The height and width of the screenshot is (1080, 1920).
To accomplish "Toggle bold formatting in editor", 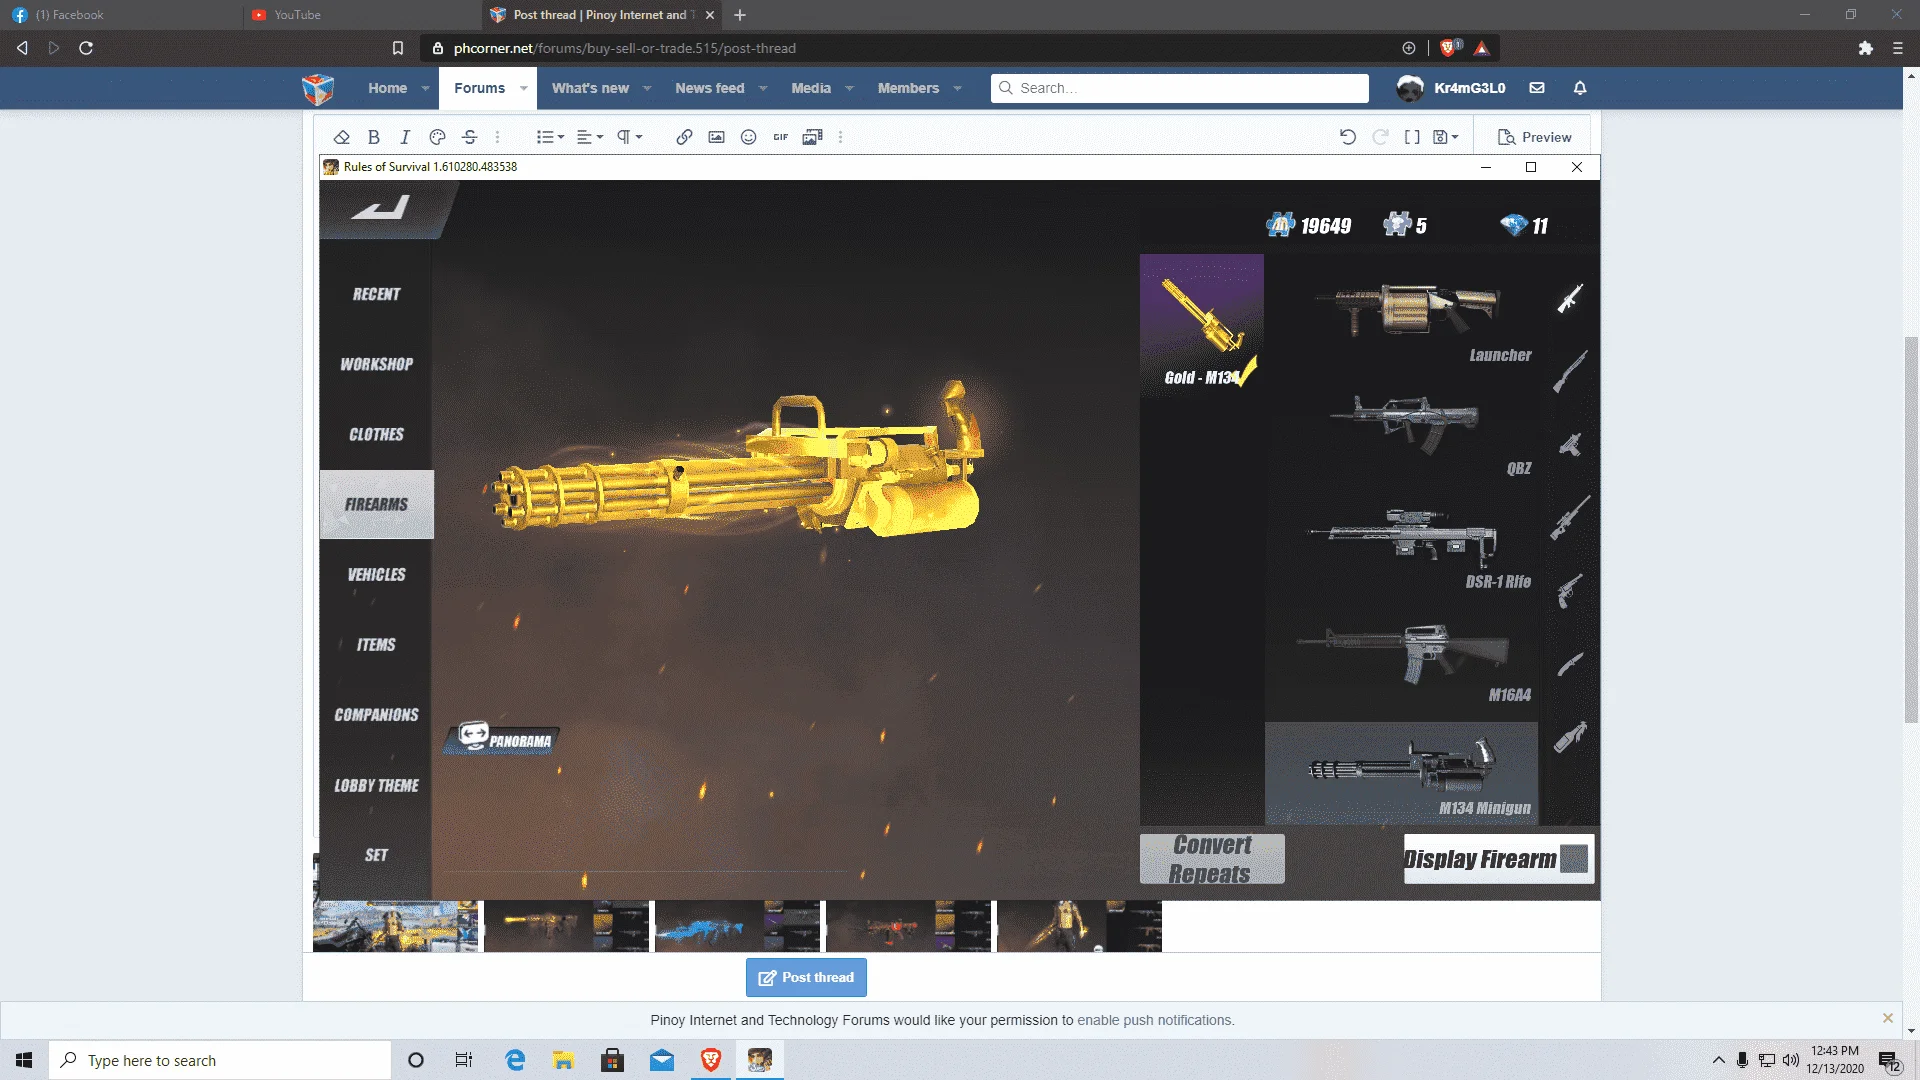I will pos(373,137).
